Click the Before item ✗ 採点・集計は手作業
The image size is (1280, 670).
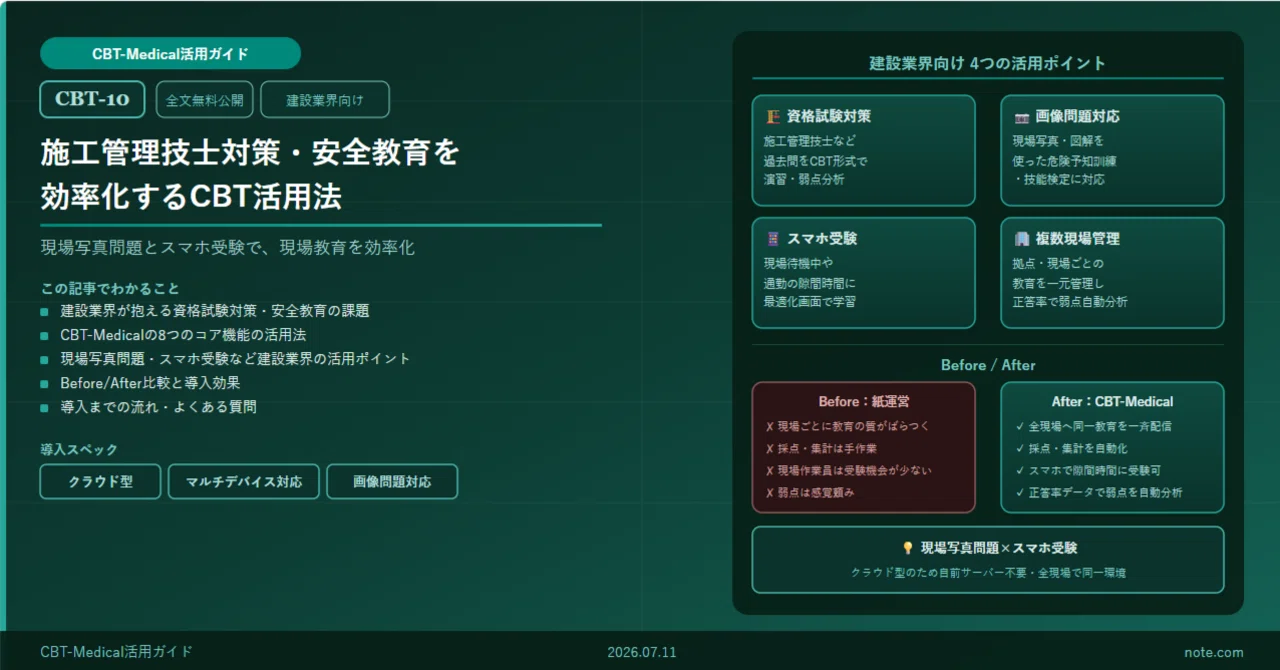(821, 448)
